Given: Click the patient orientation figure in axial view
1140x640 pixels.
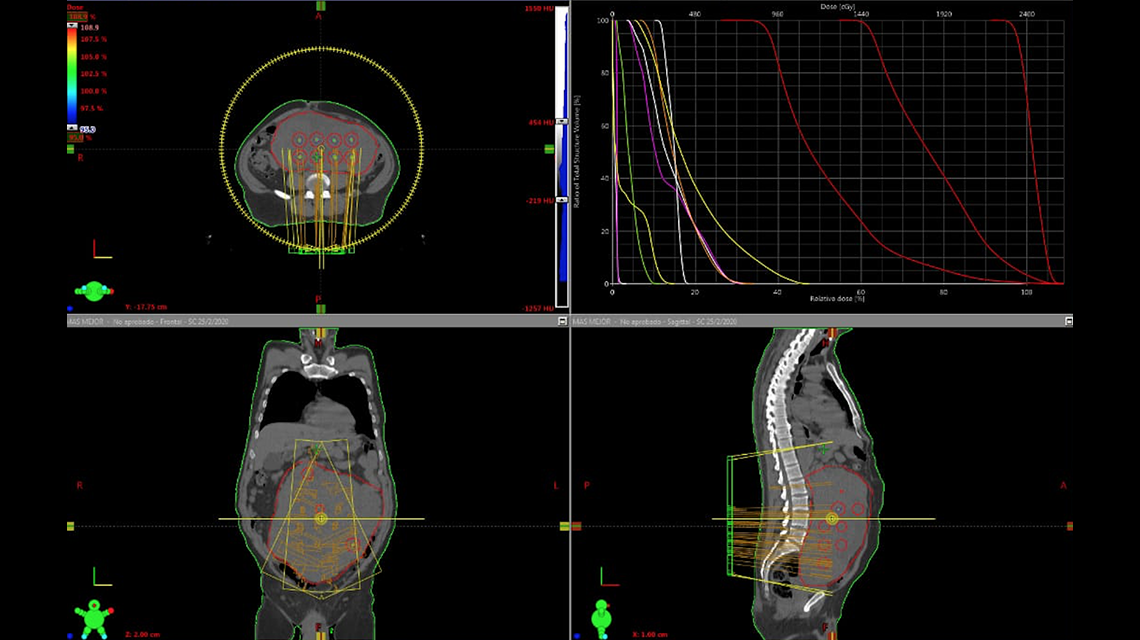Looking at the screenshot, I should click(94, 291).
